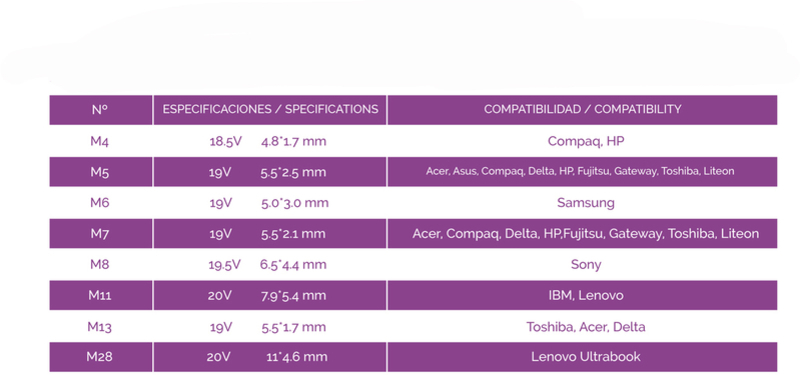Click the Samsung compatibility cell
The width and height of the screenshot is (800, 375).
point(586,203)
